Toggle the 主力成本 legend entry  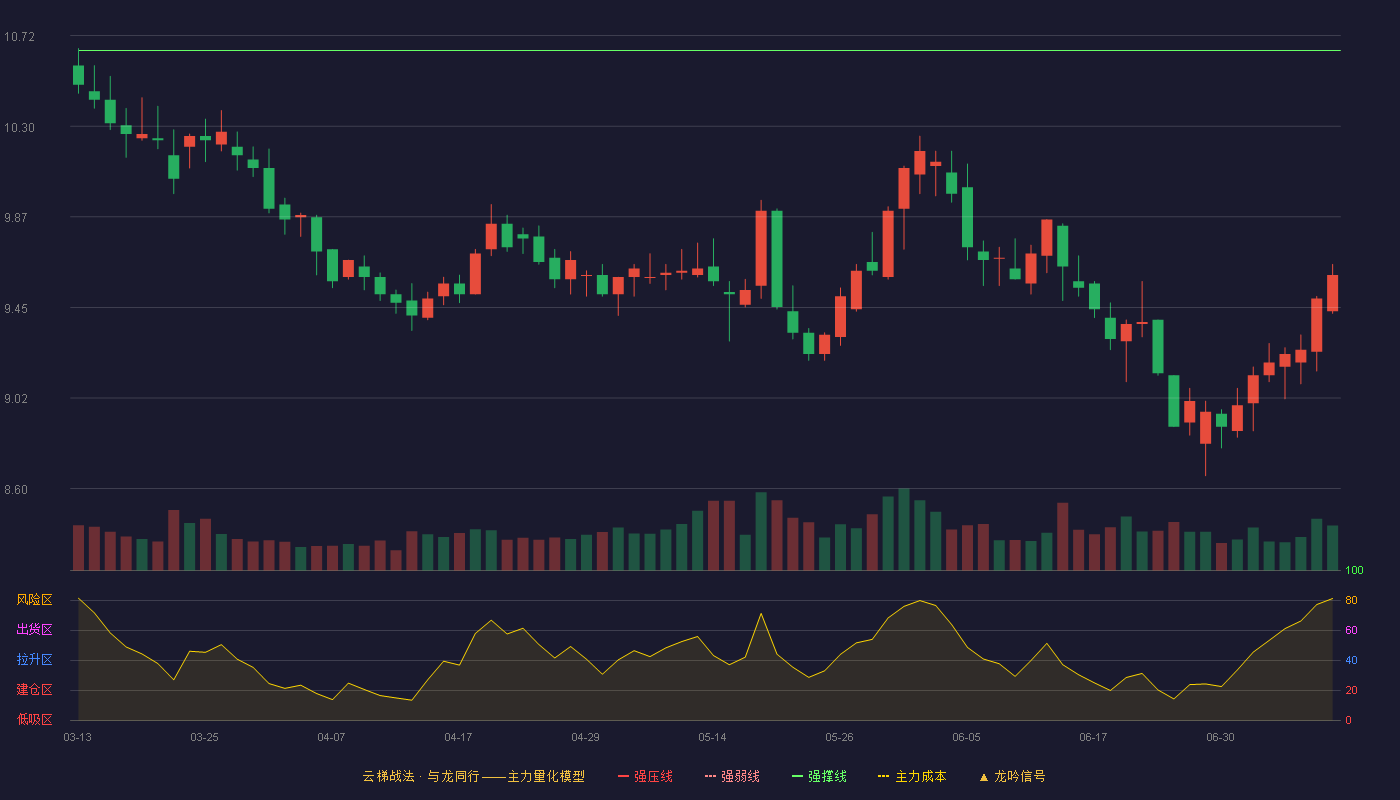point(912,776)
